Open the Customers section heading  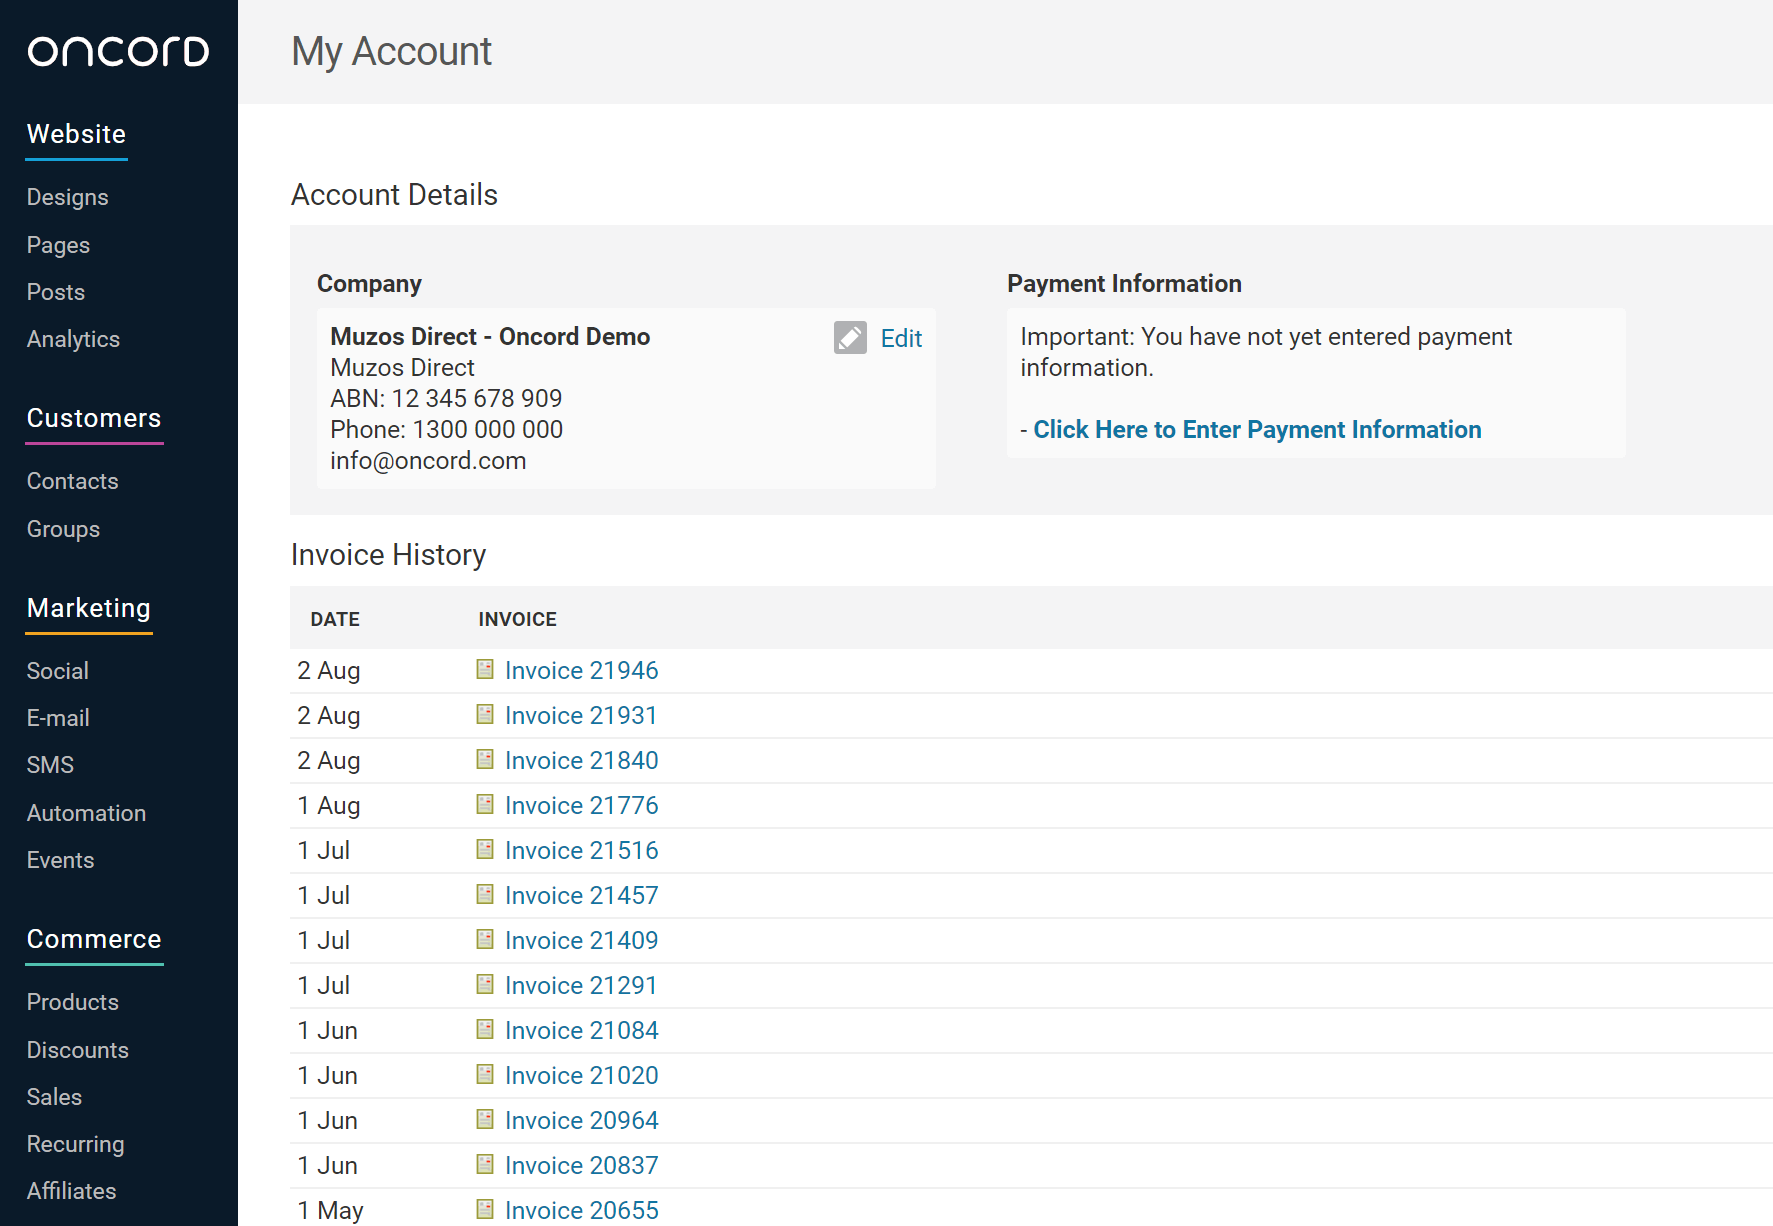pyautogui.click(x=94, y=418)
